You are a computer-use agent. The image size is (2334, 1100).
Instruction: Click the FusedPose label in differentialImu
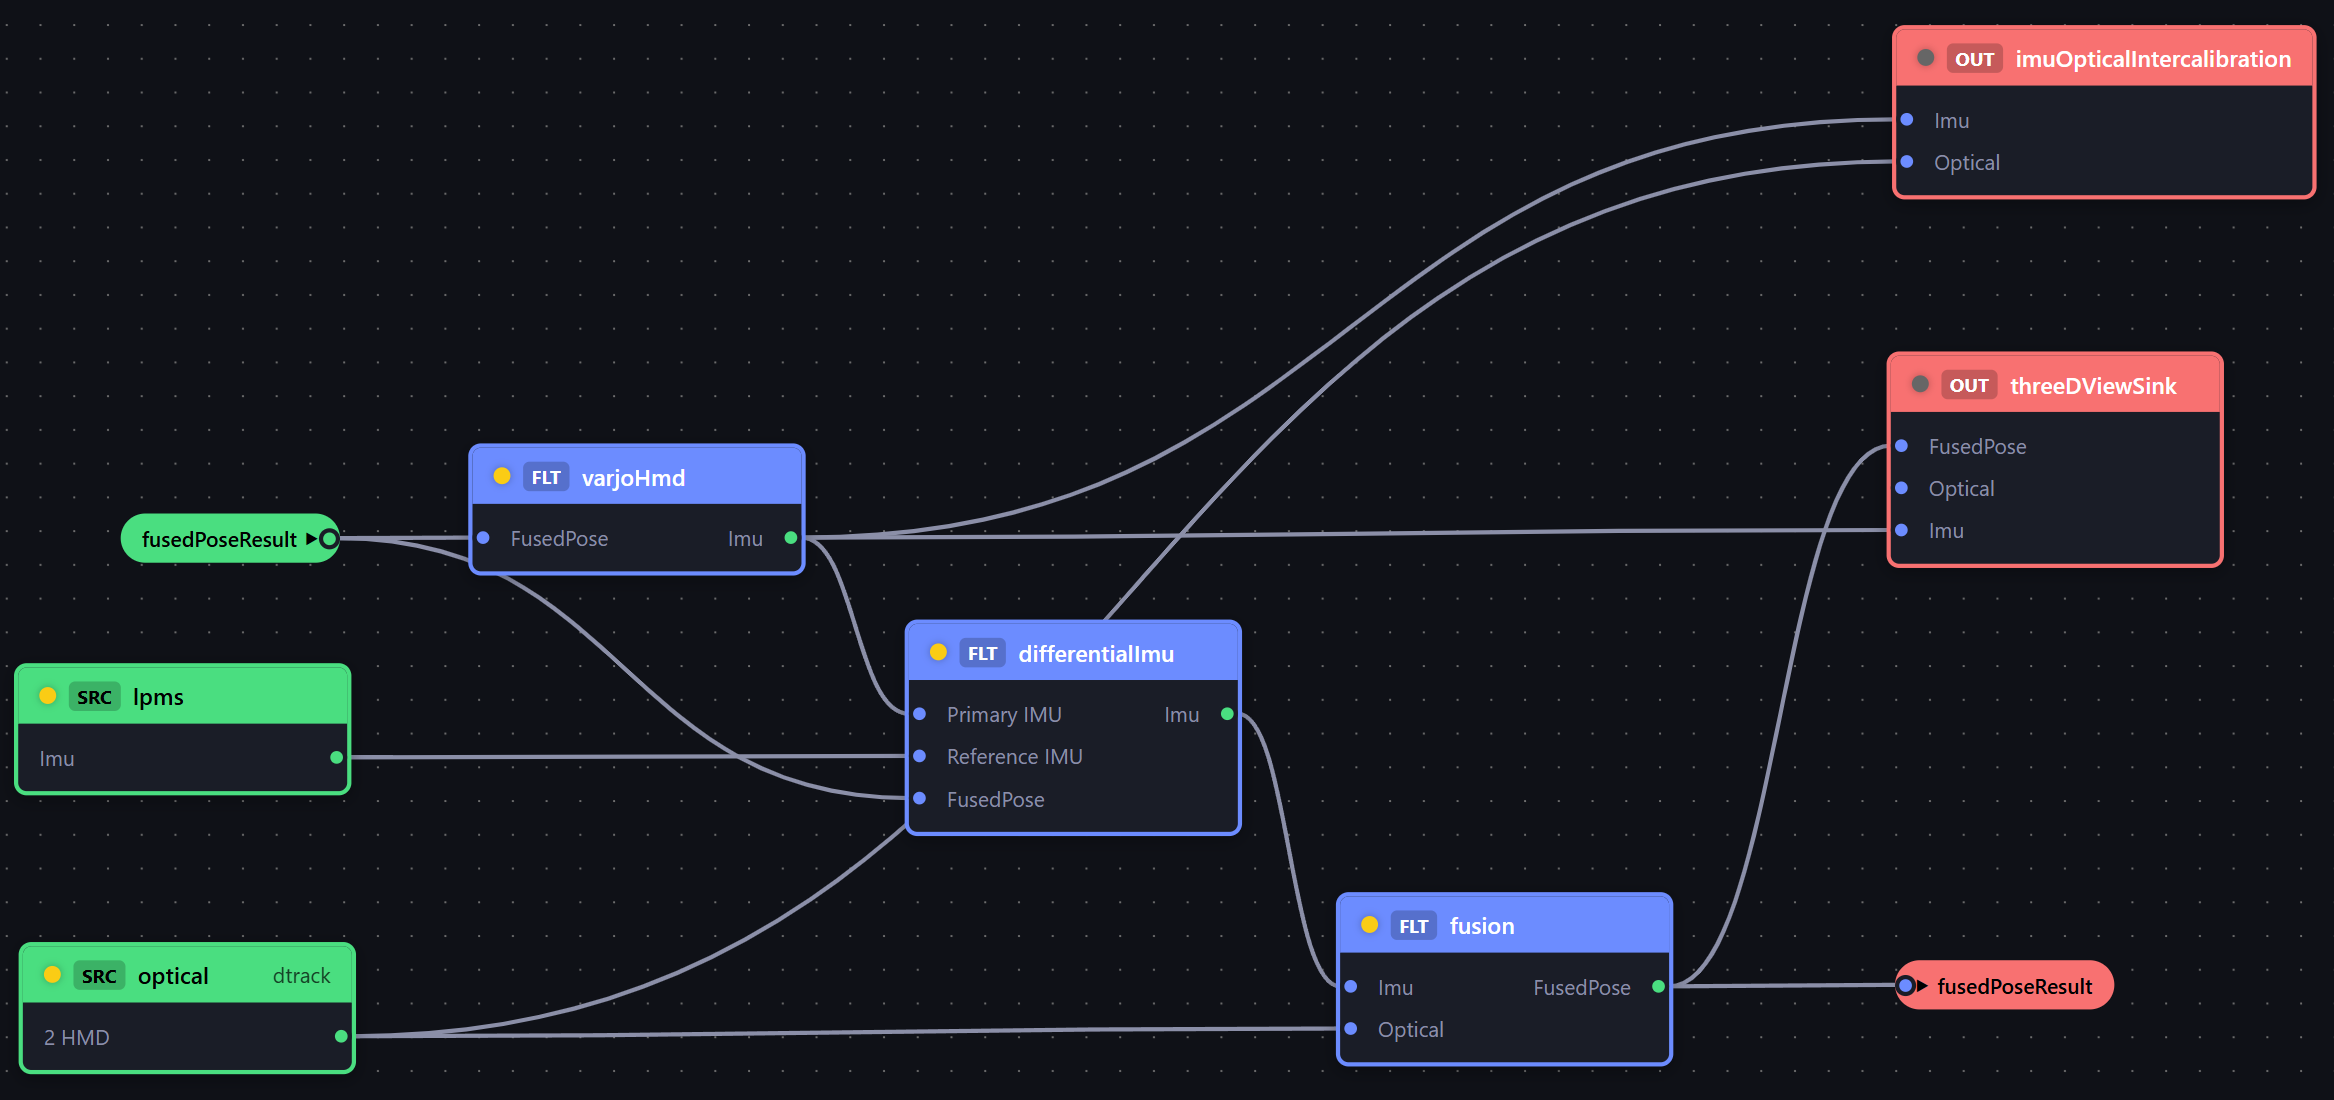point(996,800)
